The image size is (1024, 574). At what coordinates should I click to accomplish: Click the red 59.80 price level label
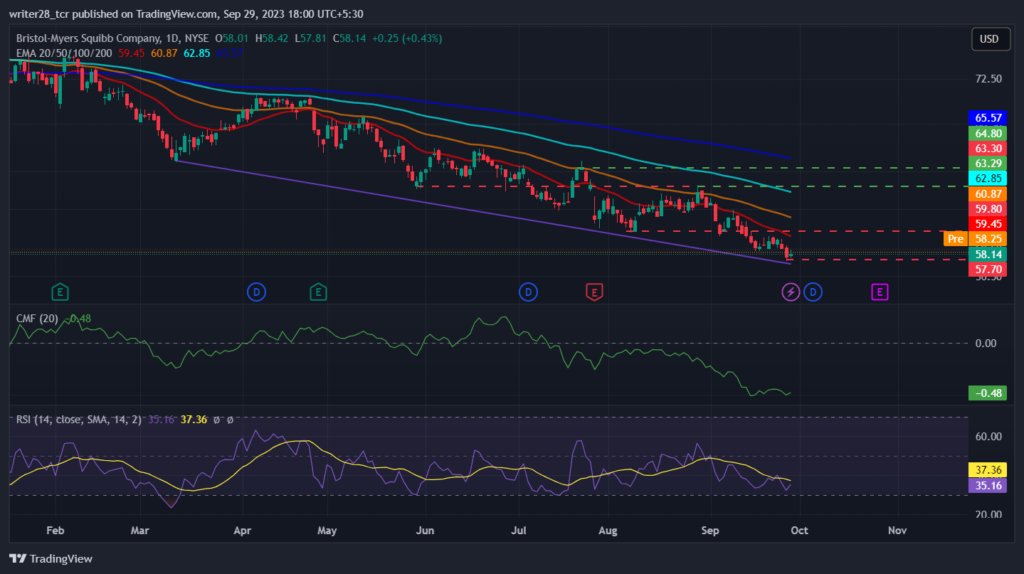(x=987, y=209)
